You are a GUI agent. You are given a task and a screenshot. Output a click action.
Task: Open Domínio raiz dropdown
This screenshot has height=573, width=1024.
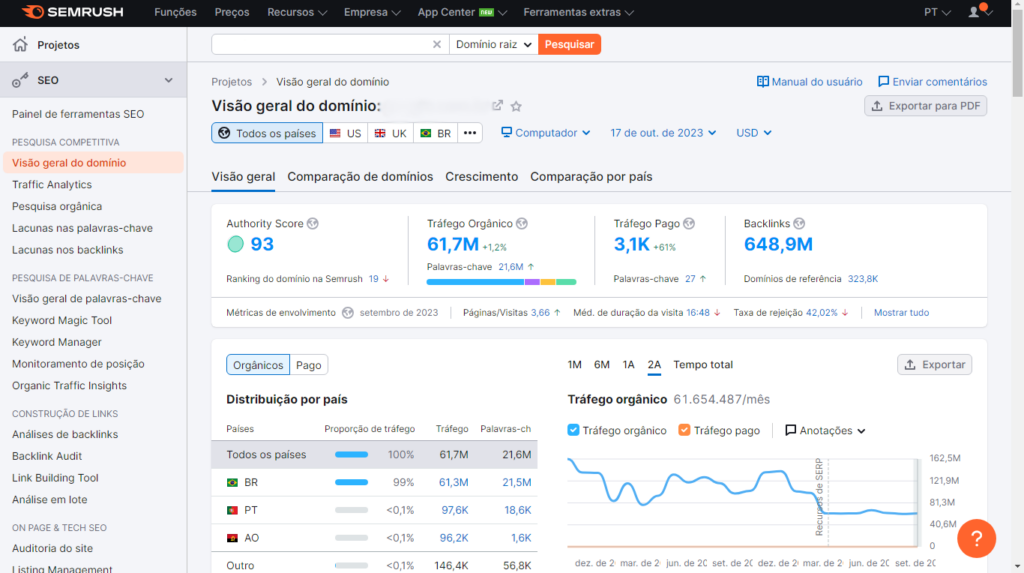[494, 44]
